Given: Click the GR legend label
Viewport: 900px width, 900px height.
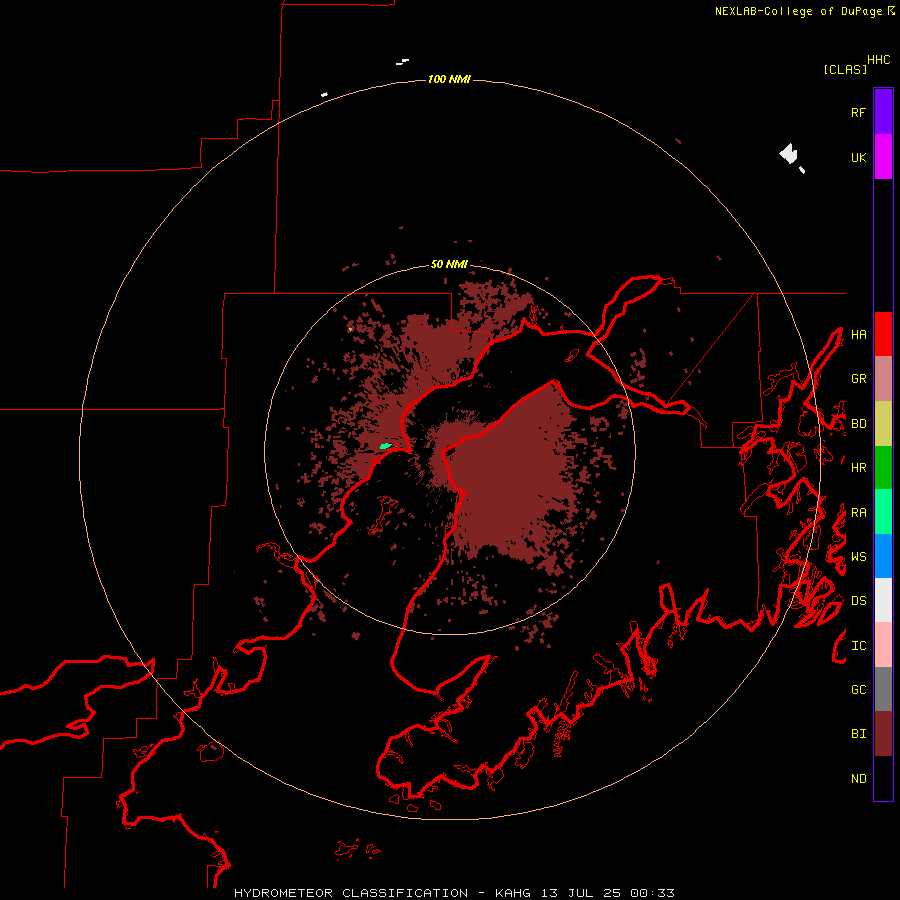Looking at the screenshot, I should click(x=858, y=379).
